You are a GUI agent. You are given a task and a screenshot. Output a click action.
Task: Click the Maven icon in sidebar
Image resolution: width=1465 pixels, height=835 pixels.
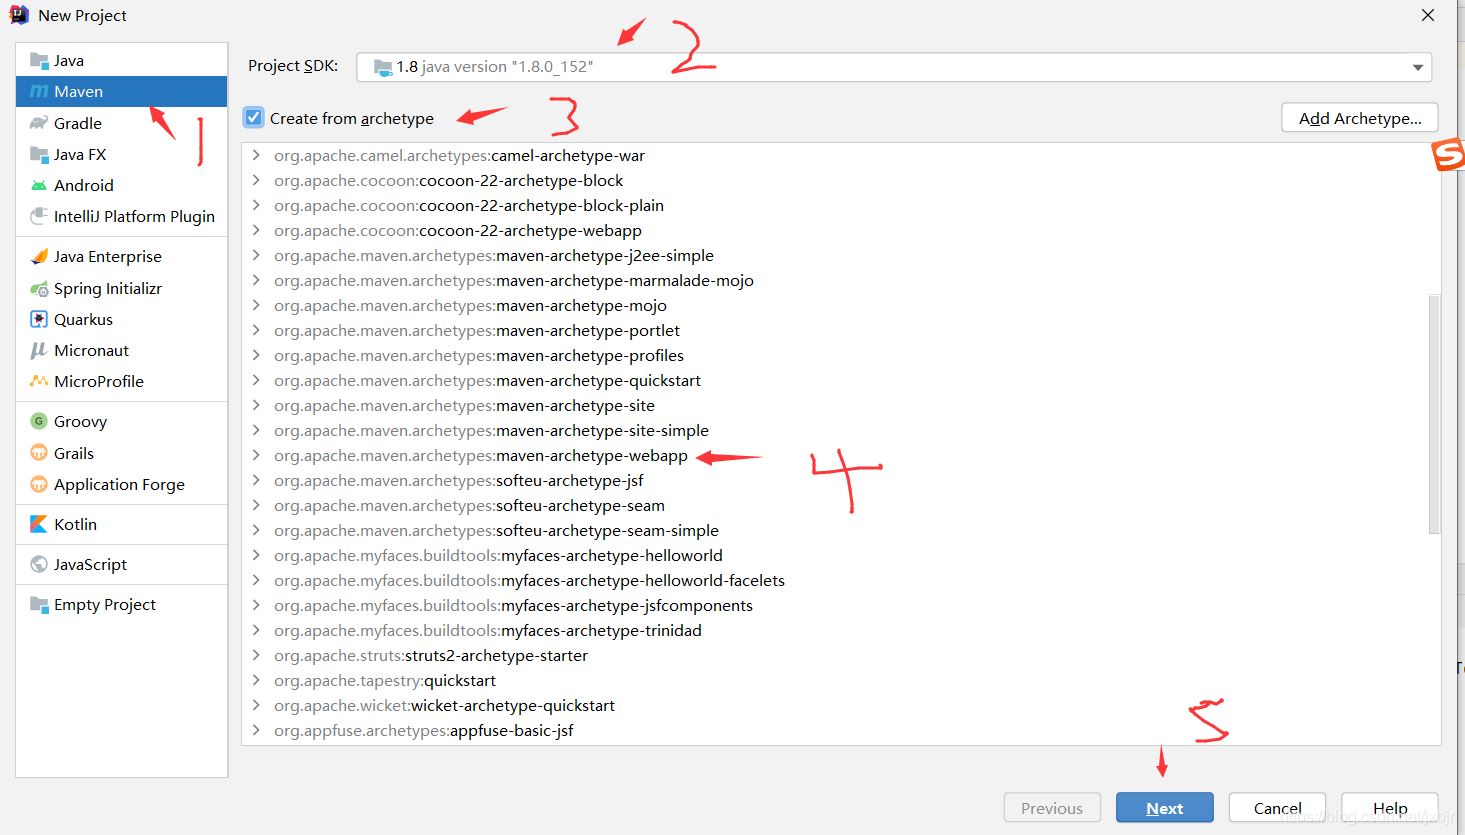(x=39, y=91)
